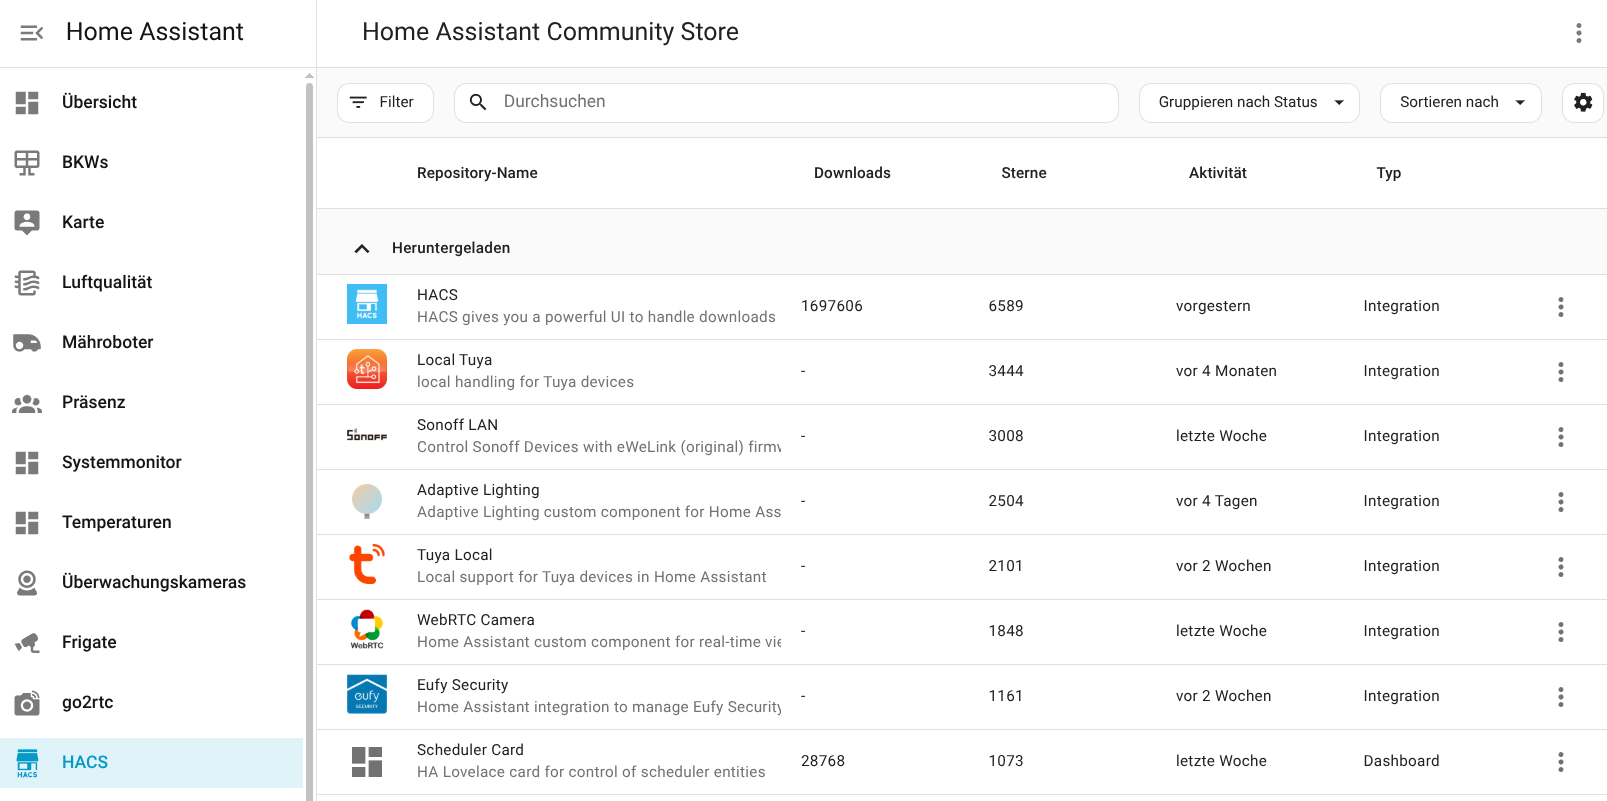Open the three-dot menu for Local Tuya
Viewport: 1607px width, 801px height.
click(x=1561, y=372)
